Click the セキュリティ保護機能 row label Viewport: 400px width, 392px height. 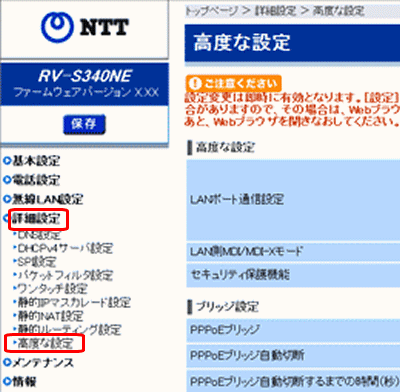240,275
